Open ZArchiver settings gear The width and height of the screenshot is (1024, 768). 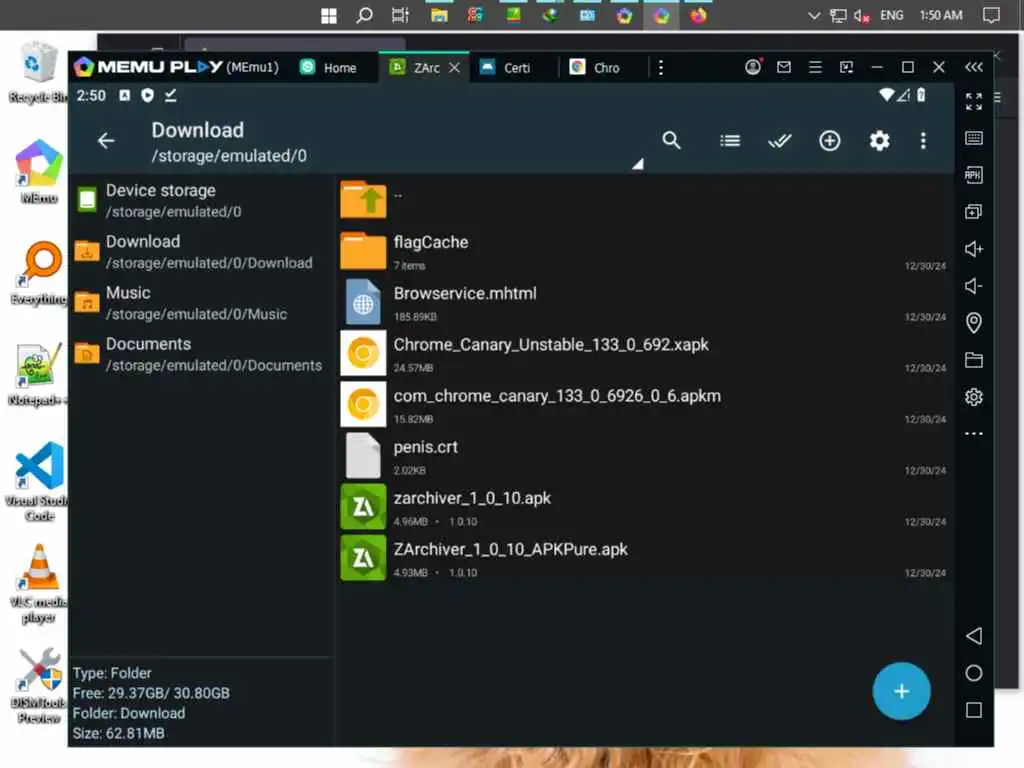pyautogui.click(x=879, y=140)
